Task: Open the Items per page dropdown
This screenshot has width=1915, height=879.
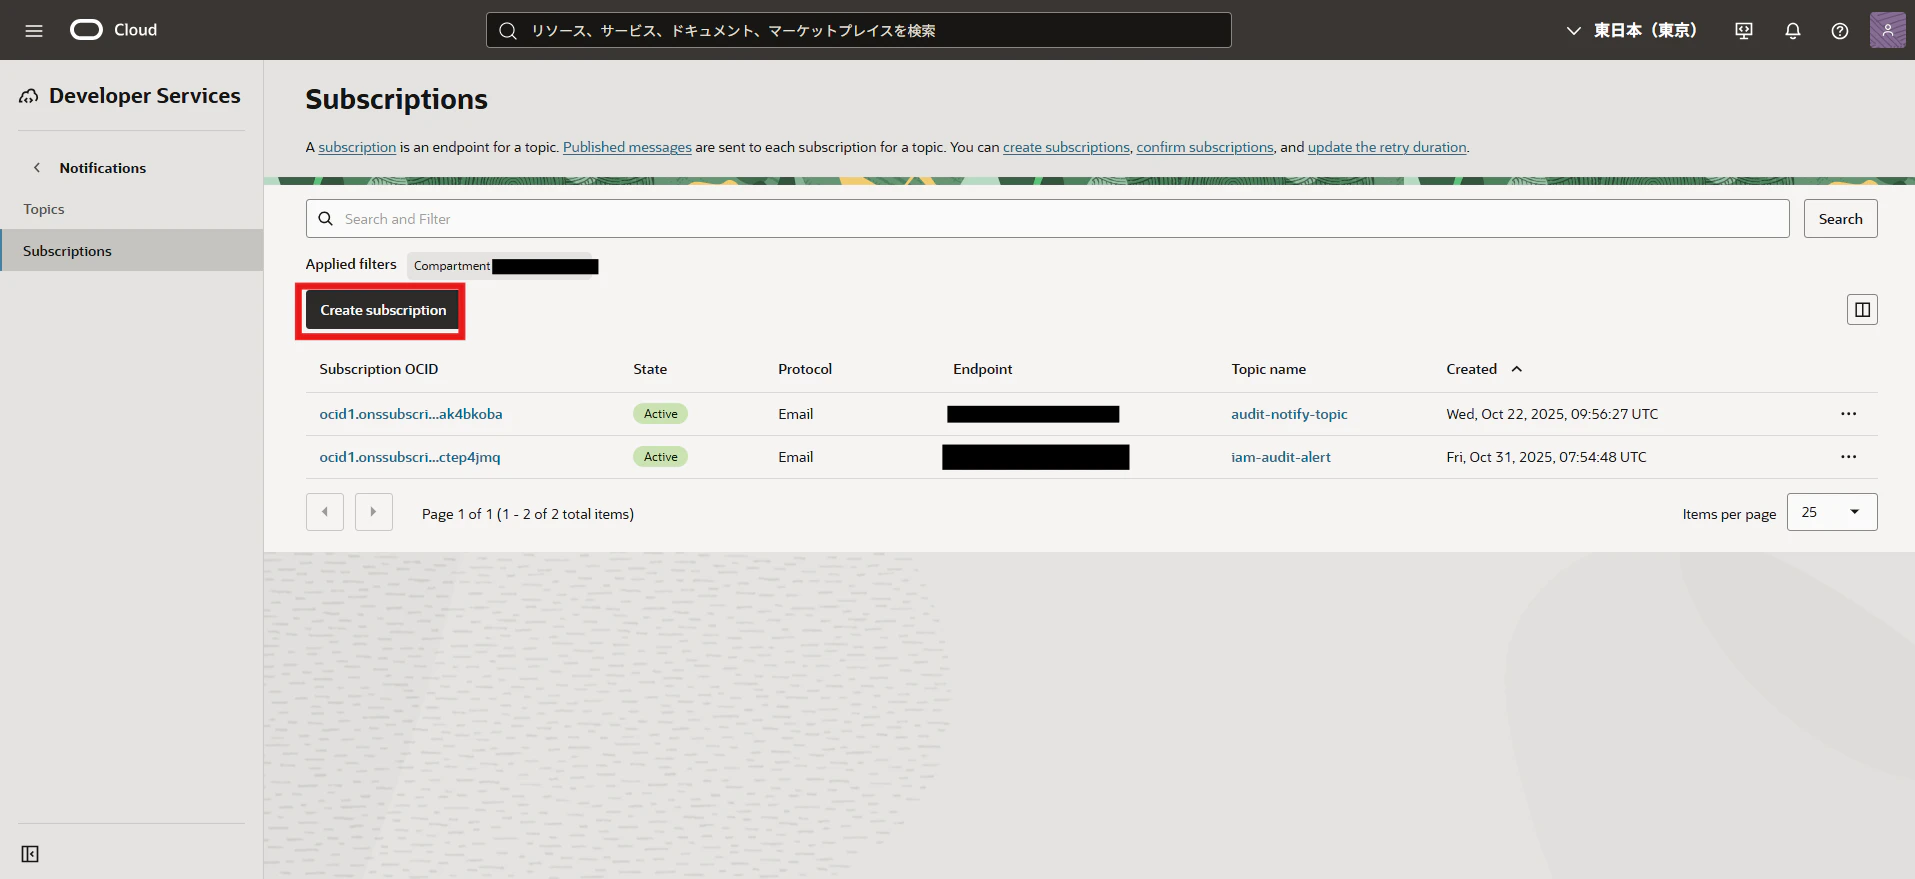Action: pyautogui.click(x=1832, y=512)
